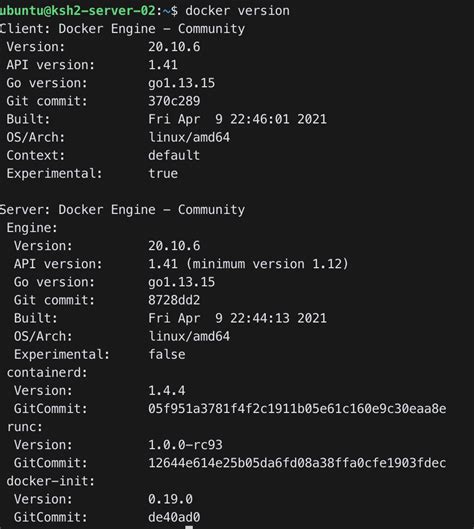Click the Client Docker Engine Community heading
This screenshot has width=474, height=529.
tap(122, 29)
